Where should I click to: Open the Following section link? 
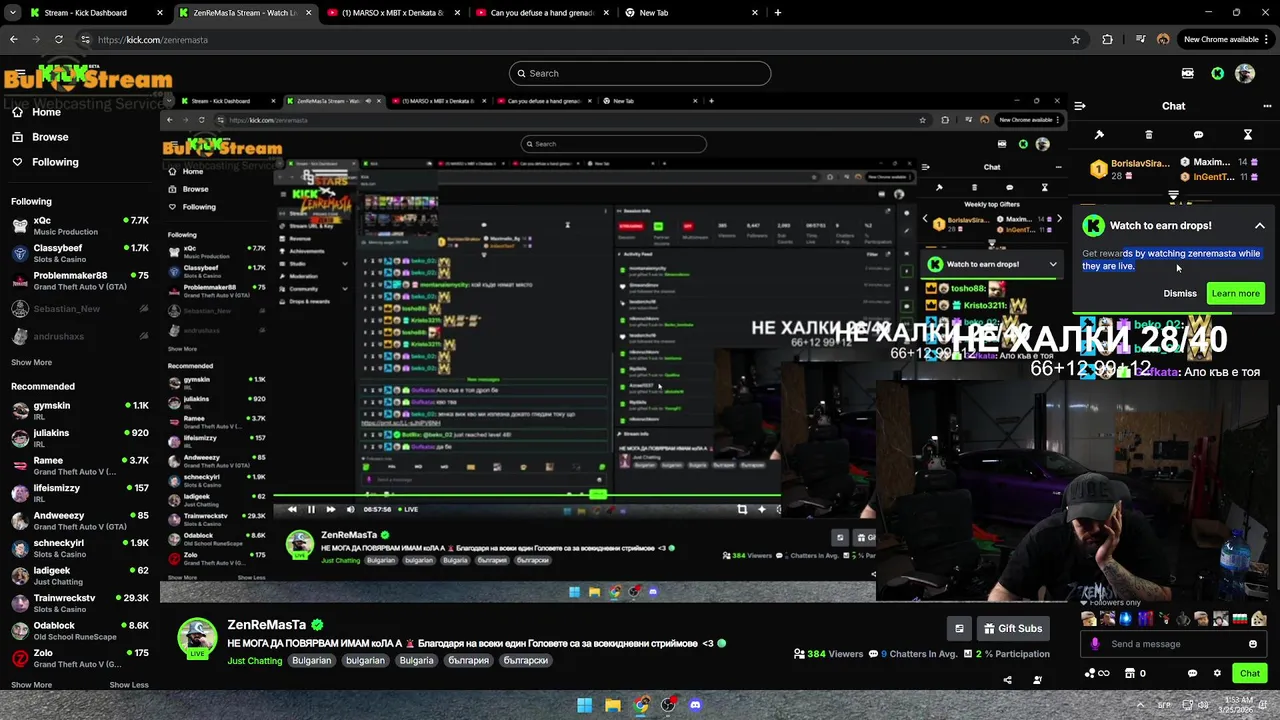(45, 162)
